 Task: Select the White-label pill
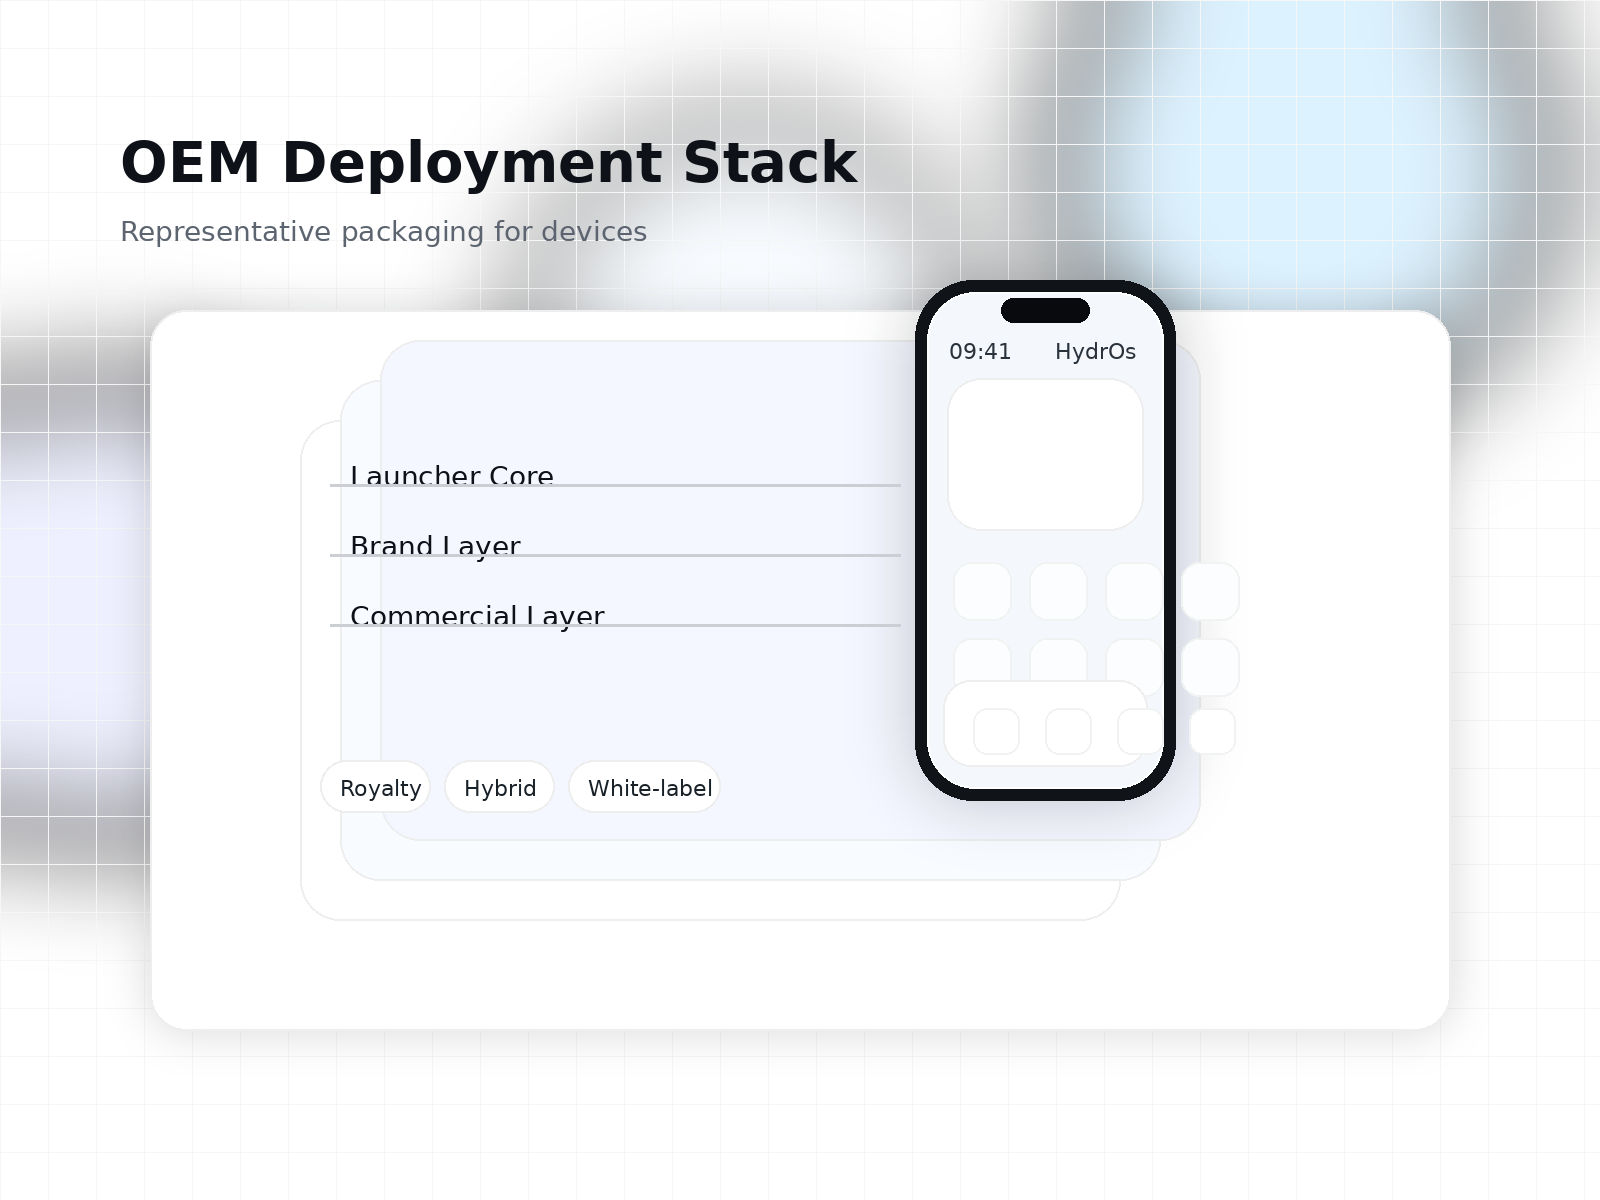click(643, 788)
